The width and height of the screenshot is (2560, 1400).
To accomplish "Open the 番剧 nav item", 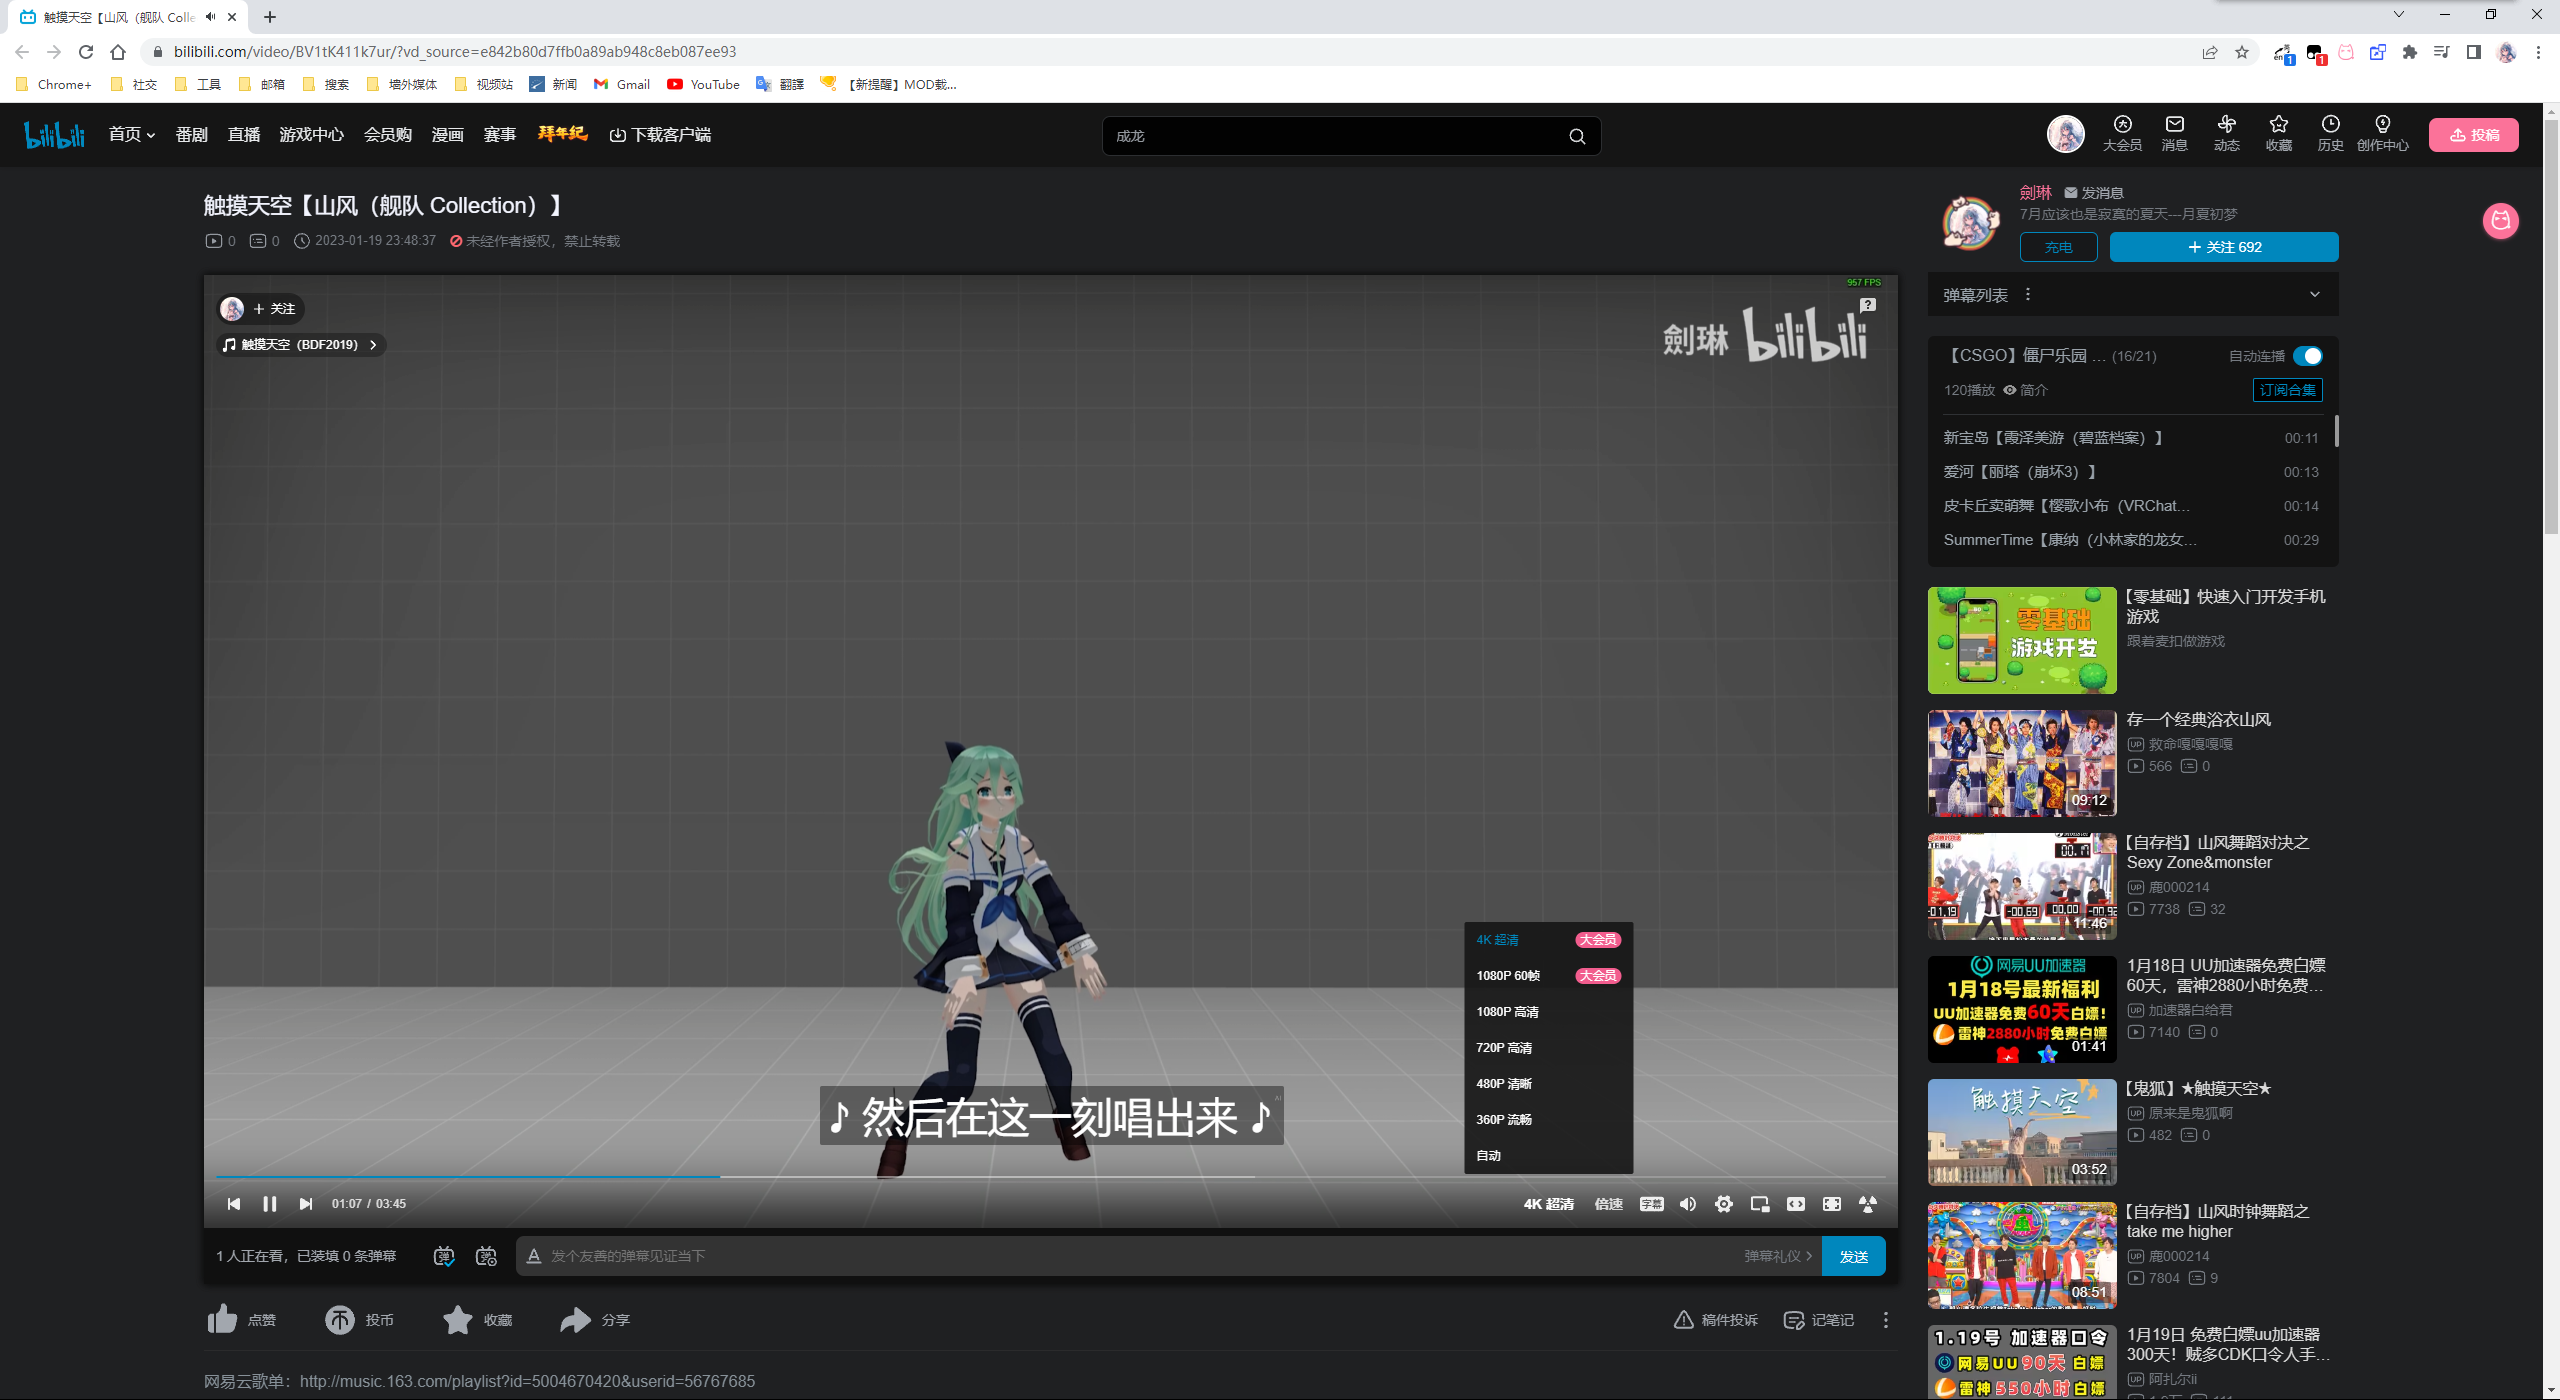I will pyautogui.click(x=192, y=135).
